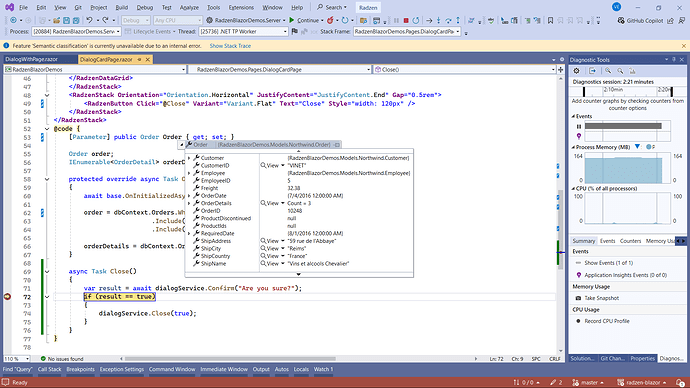Open the Debug menu

pyautogui.click(x=145, y=7)
